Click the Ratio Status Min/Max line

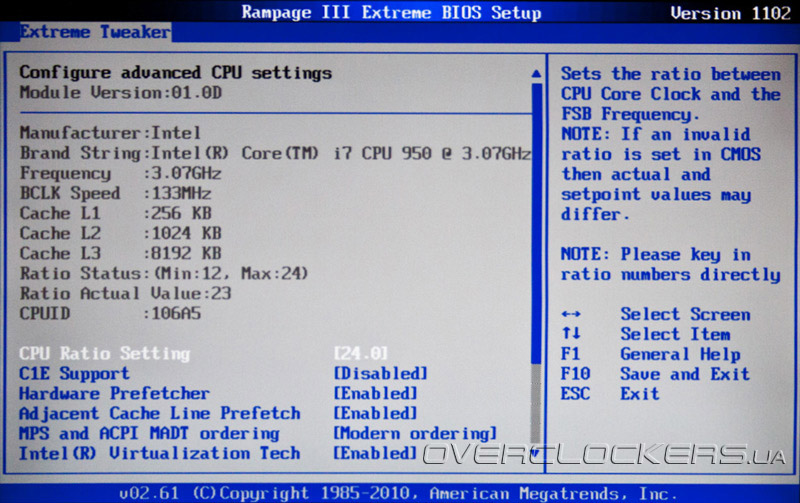(x=164, y=273)
